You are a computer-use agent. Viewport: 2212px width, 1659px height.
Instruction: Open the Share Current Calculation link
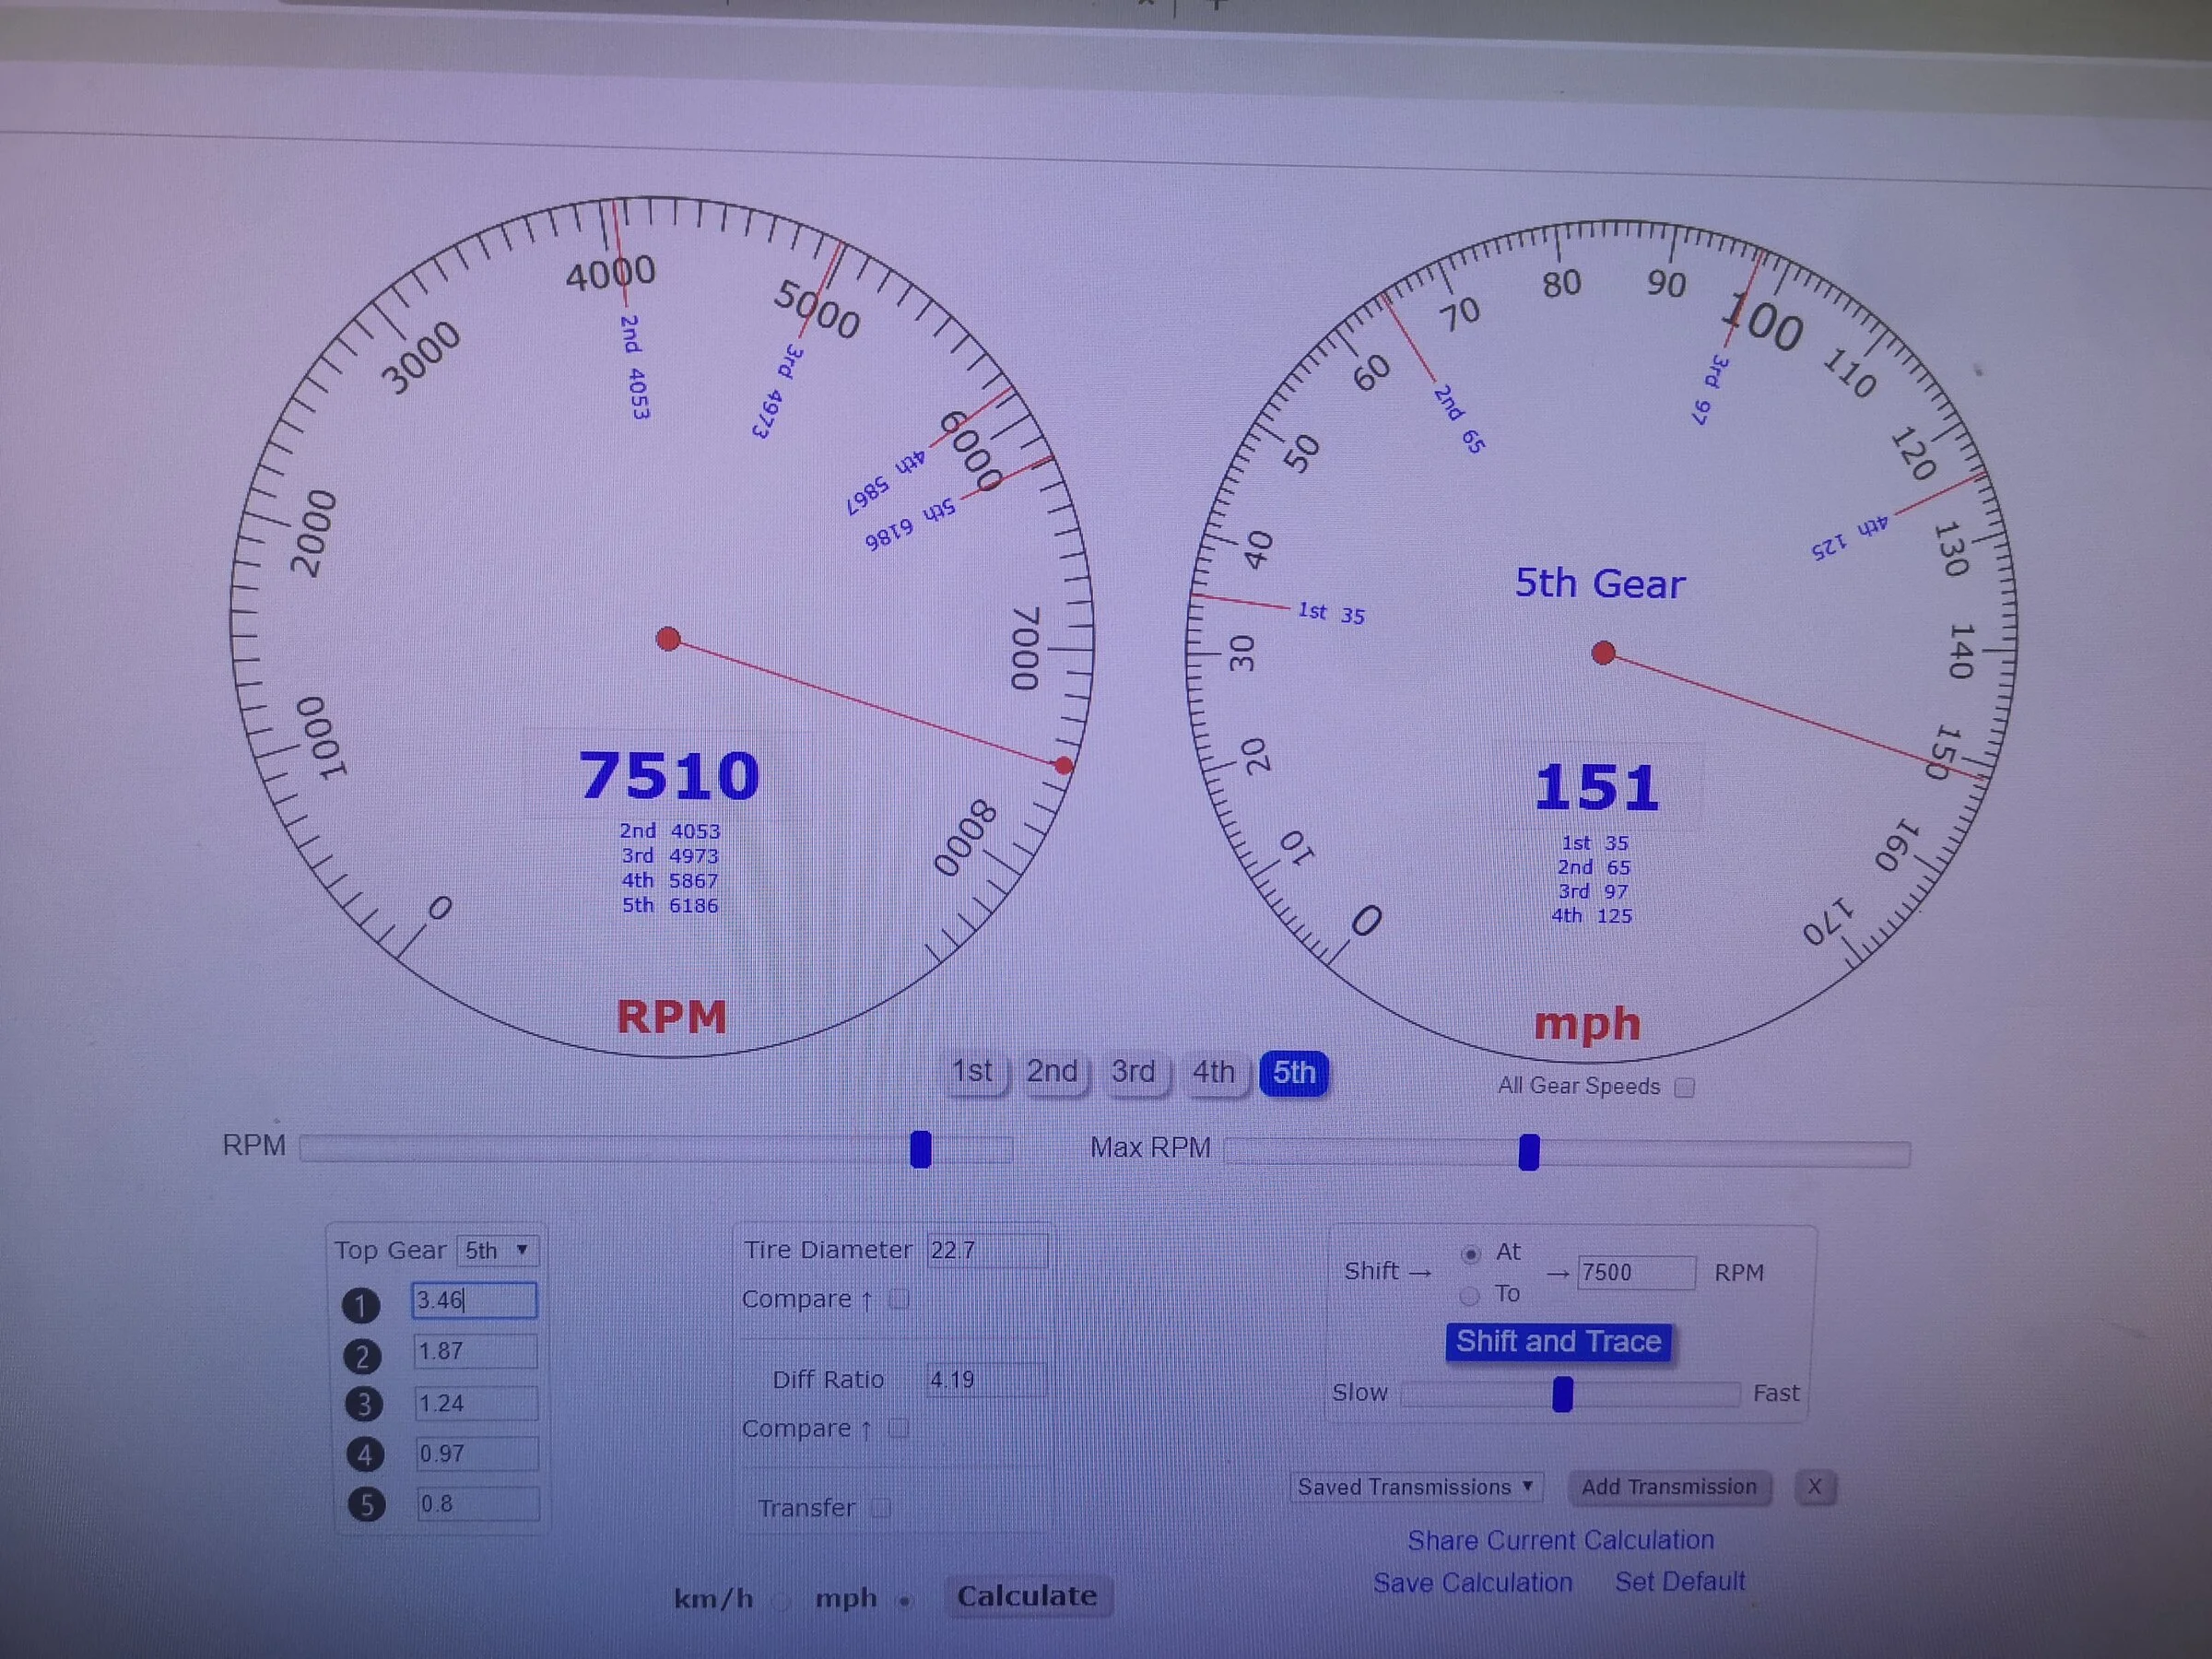(x=1560, y=1540)
